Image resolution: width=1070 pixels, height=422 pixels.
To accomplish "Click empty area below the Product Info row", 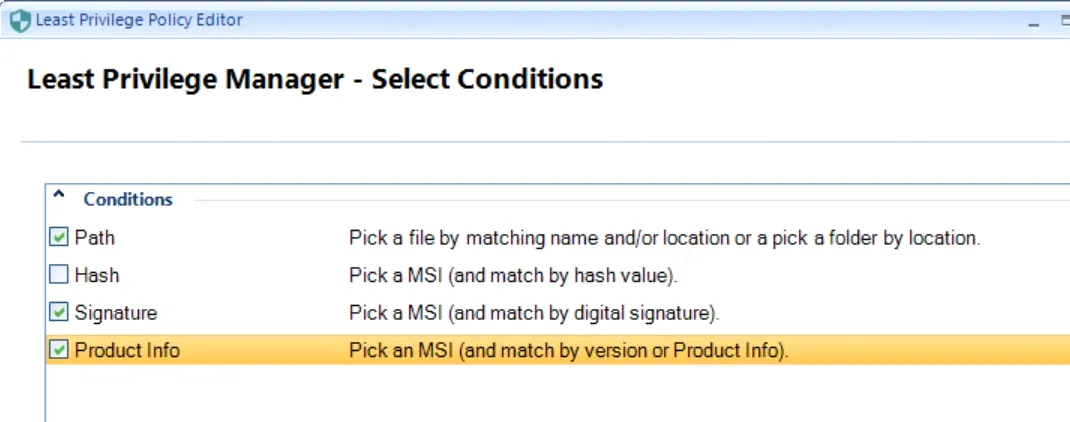I will pos(500,395).
